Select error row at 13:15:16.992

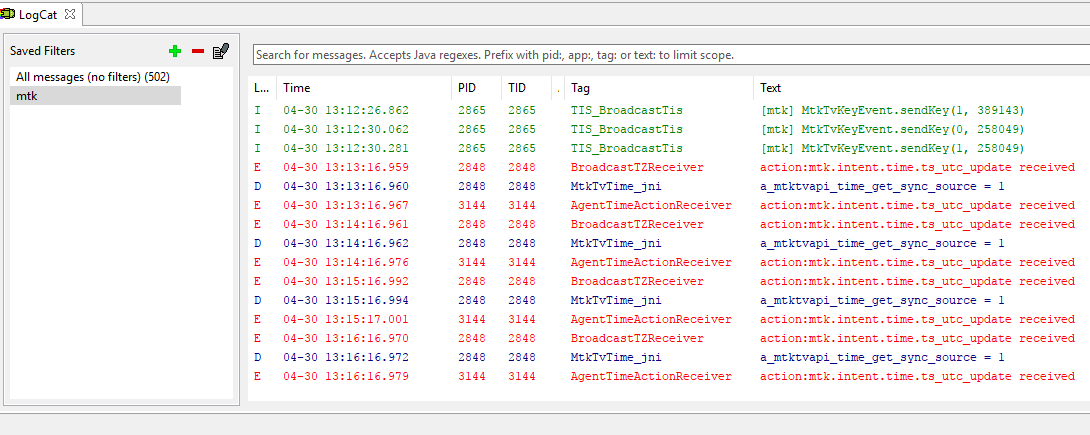pos(669,281)
